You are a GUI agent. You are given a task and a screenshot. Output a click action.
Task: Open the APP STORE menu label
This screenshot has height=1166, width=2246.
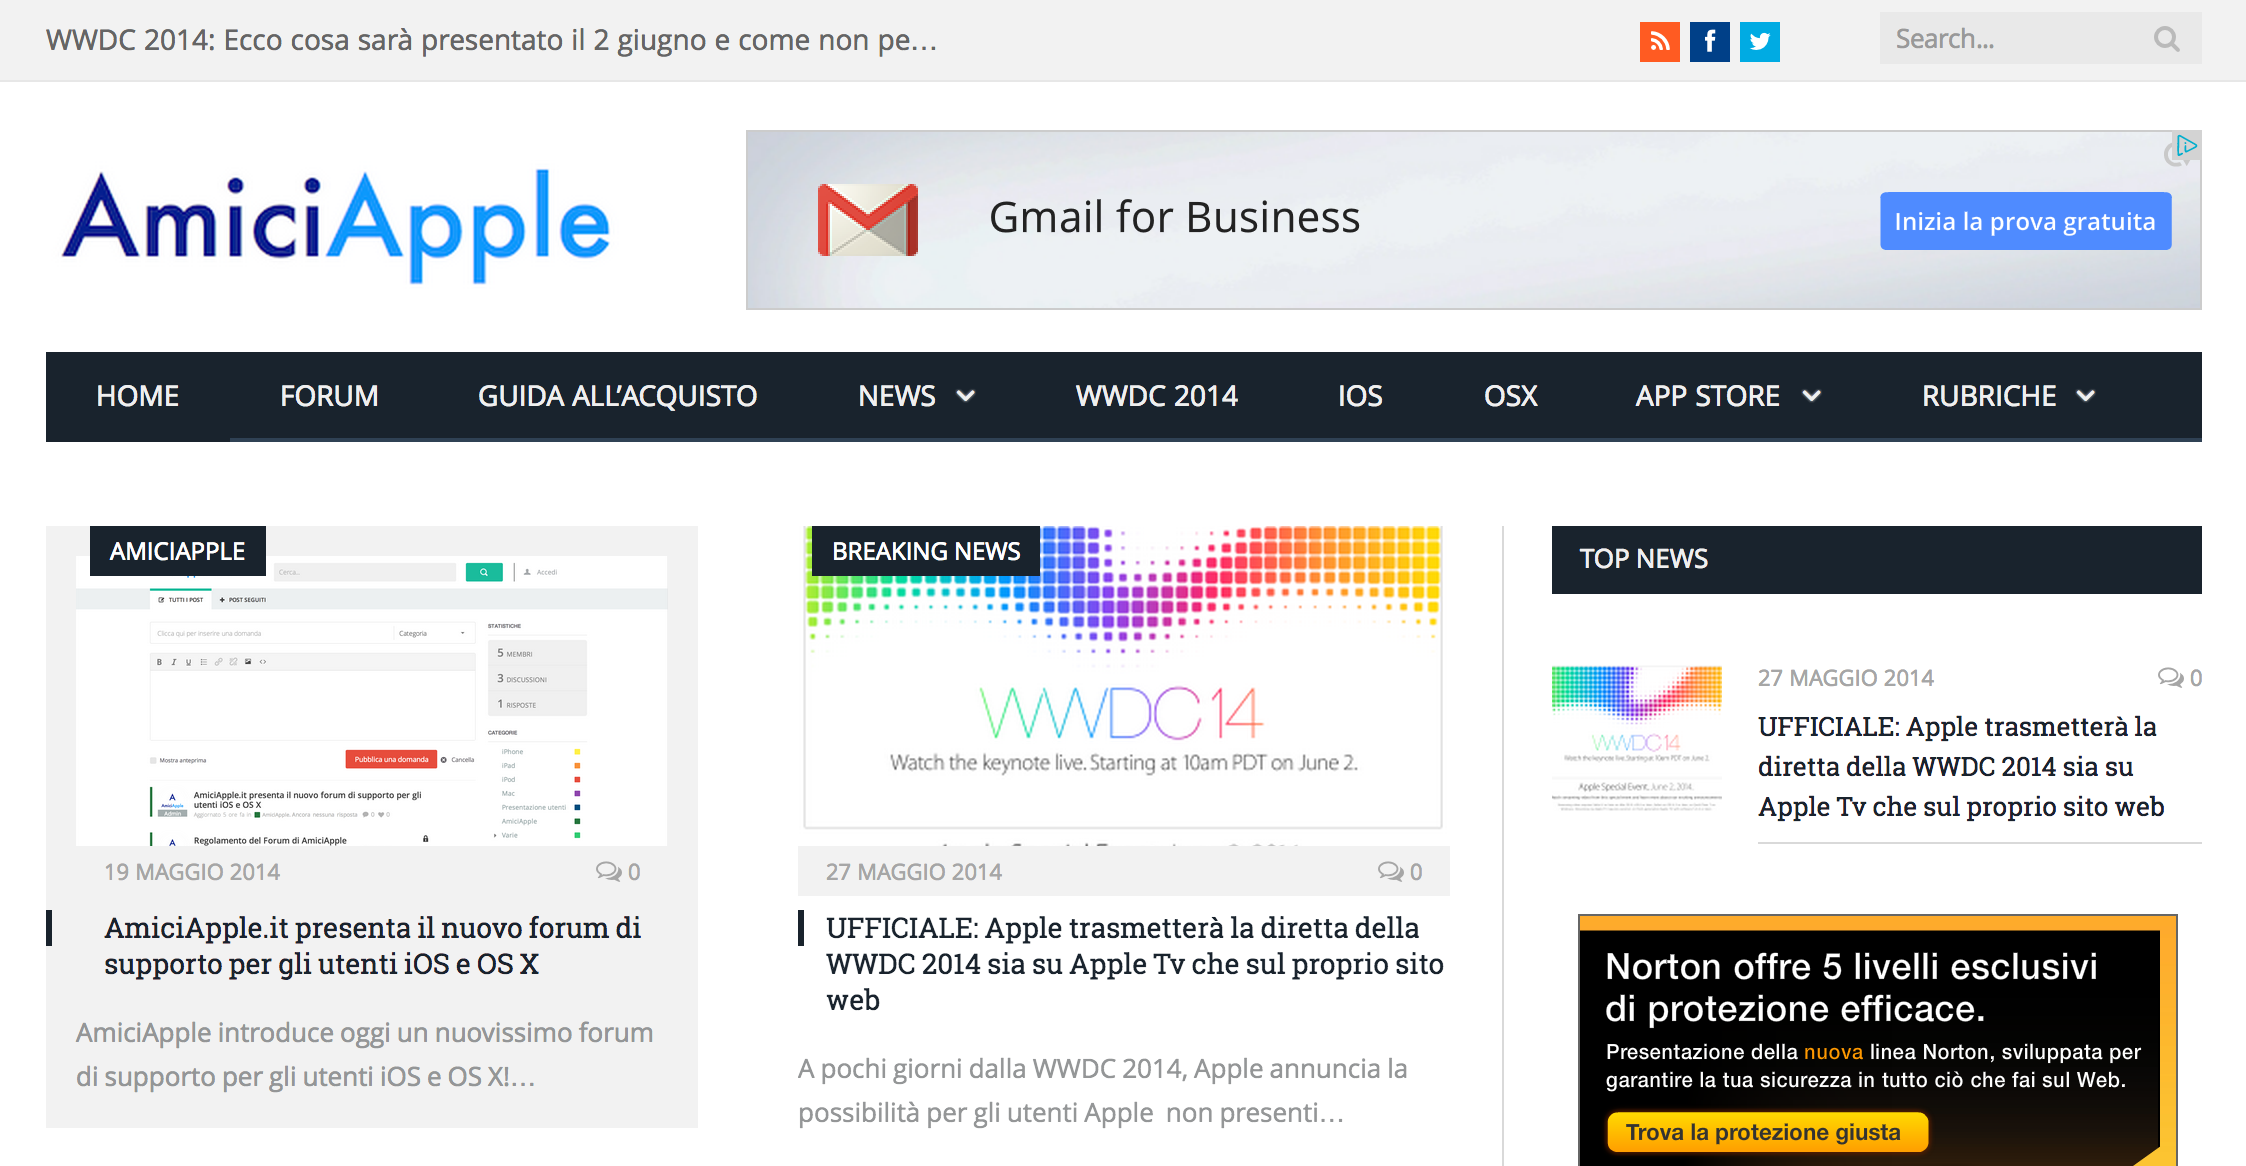(1707, 396)
